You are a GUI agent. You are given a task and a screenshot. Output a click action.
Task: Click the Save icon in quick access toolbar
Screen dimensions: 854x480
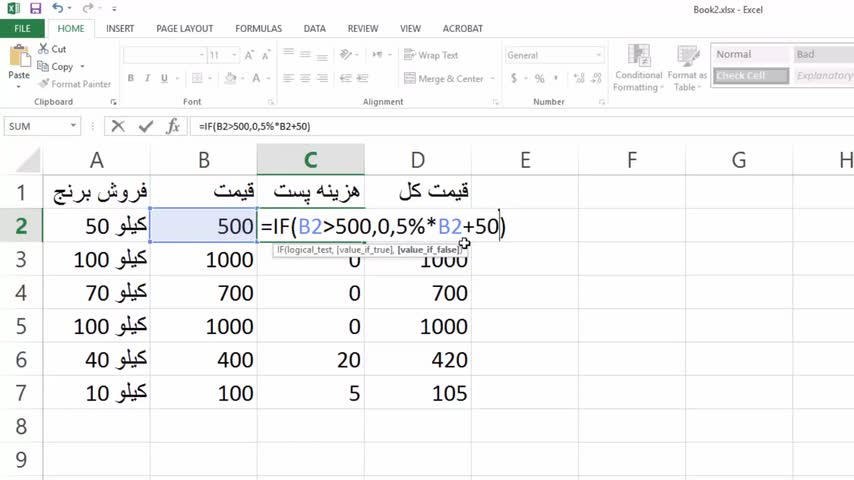(35, 8)
